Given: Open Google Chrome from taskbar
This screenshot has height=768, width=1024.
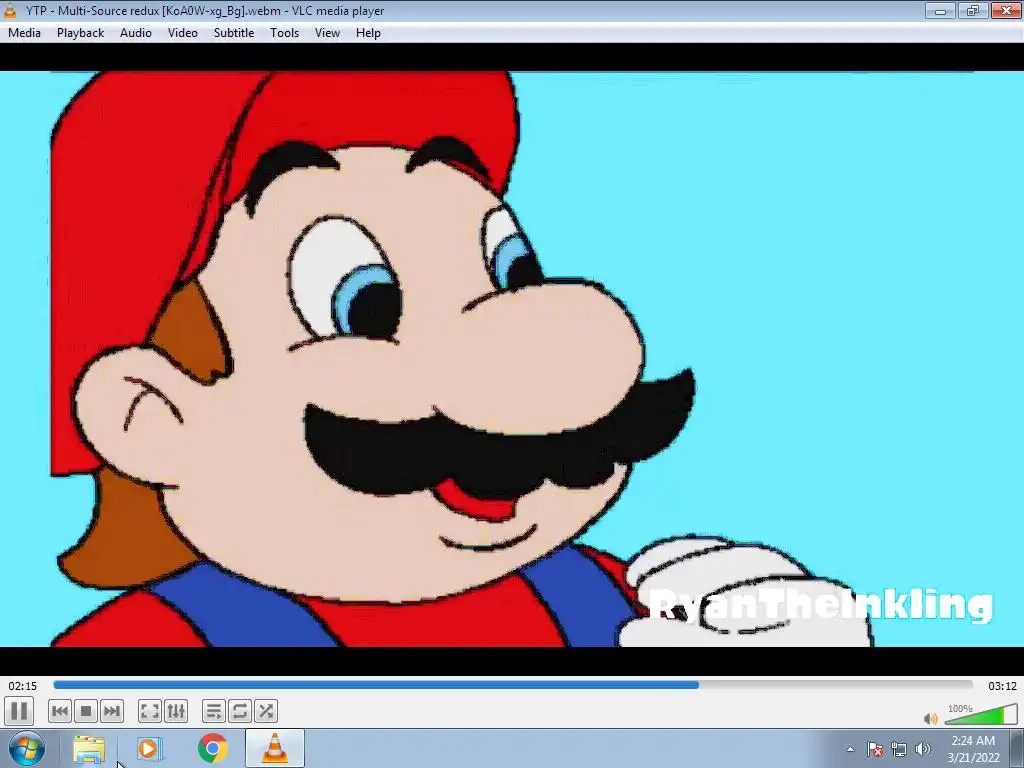Looking at the screenshot, I should click(x=213, y=749).
